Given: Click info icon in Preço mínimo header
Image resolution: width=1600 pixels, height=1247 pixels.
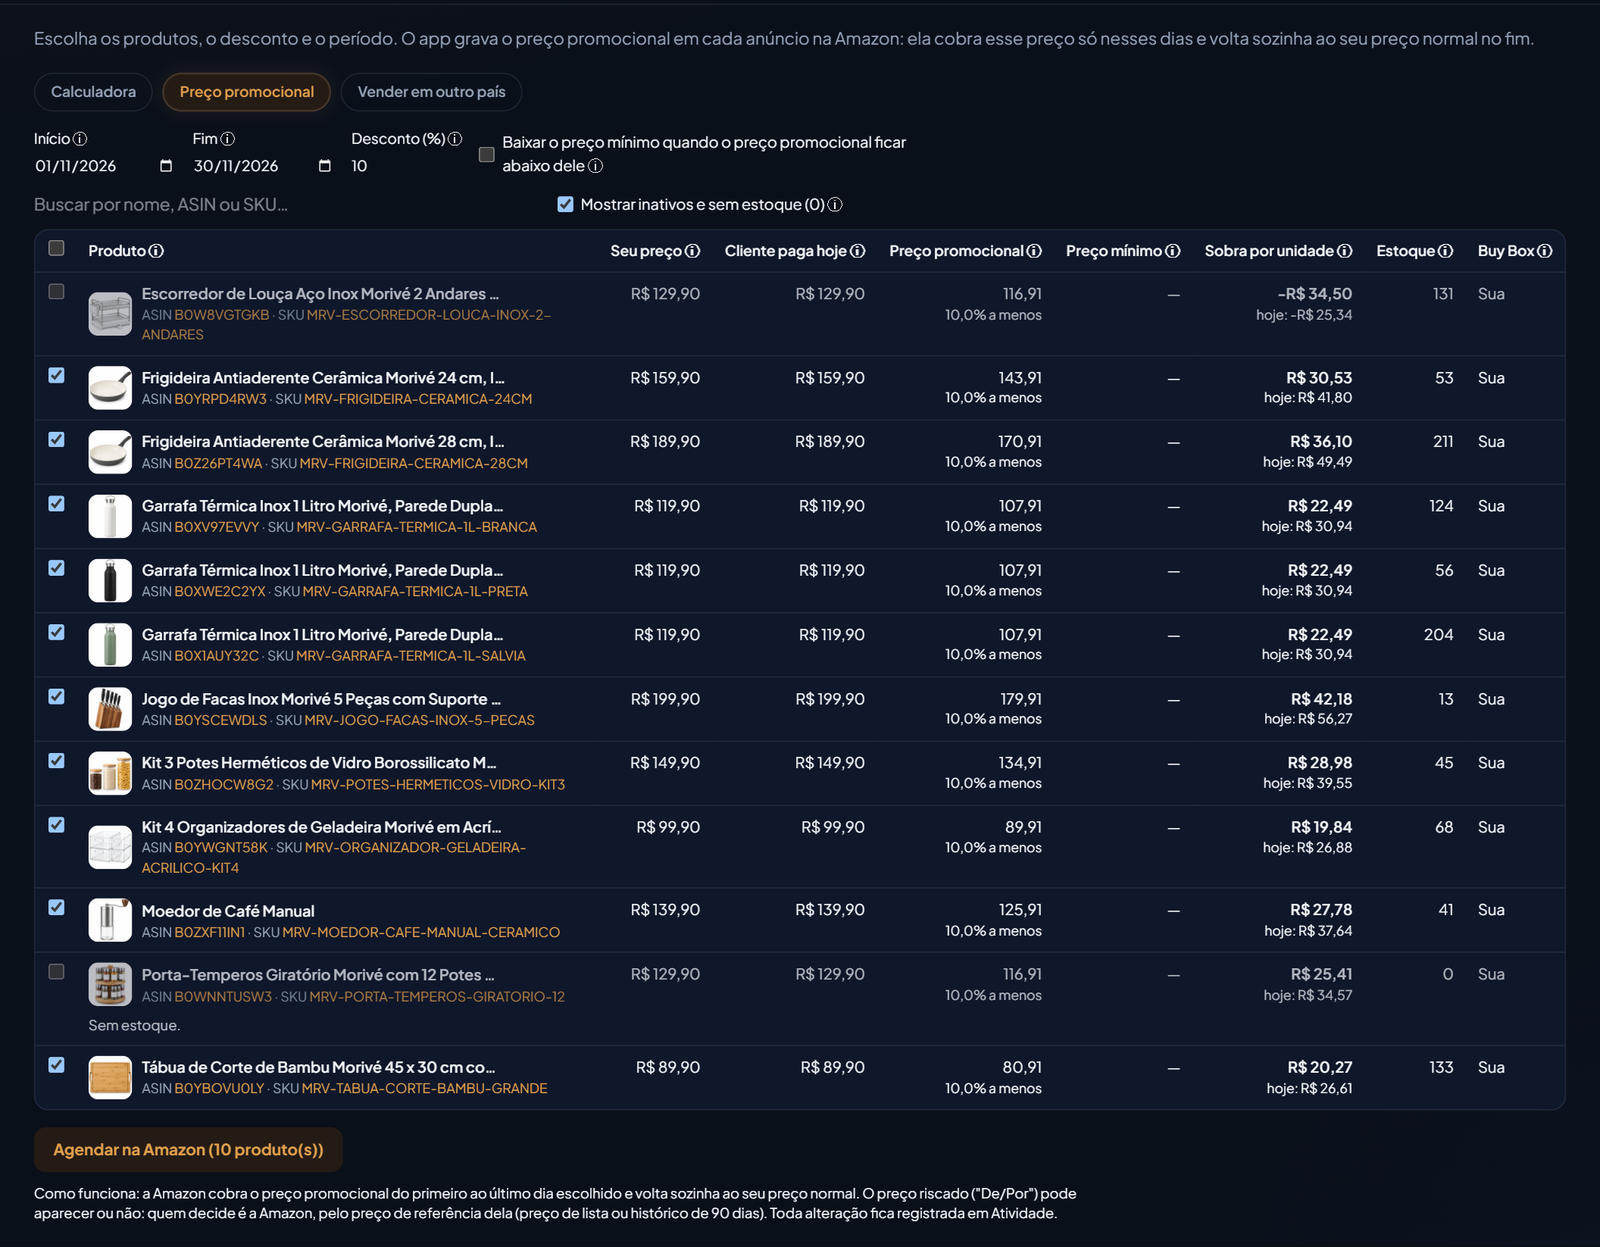Looking at the screenshot, I should pos(1173,251).
